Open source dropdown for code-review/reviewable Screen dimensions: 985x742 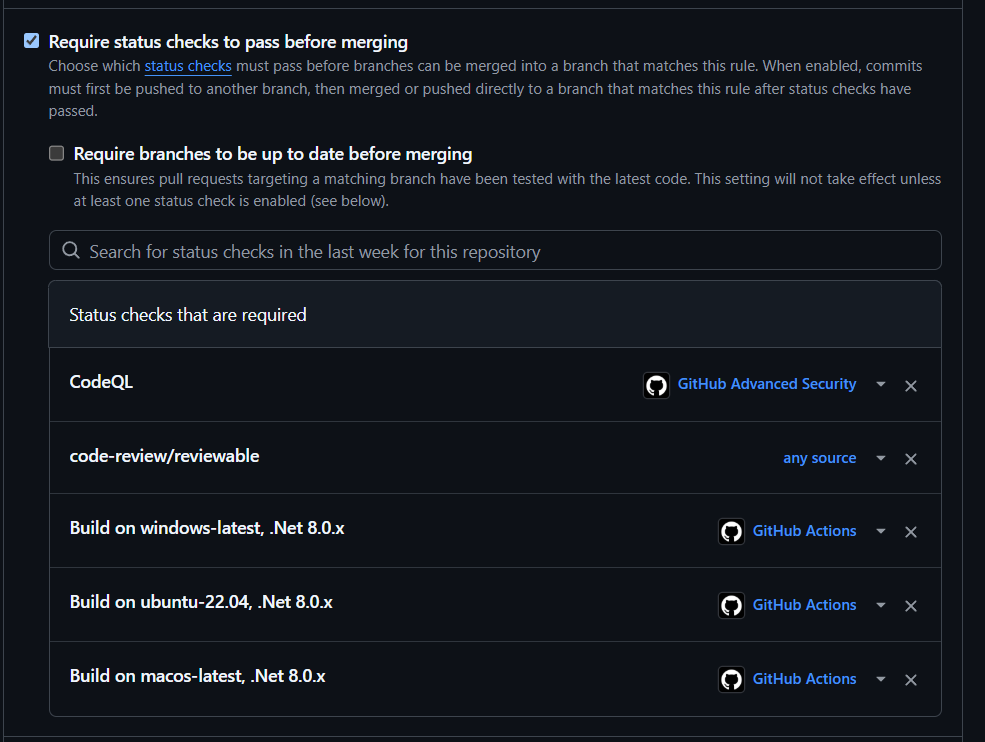(x=880, y=458)
